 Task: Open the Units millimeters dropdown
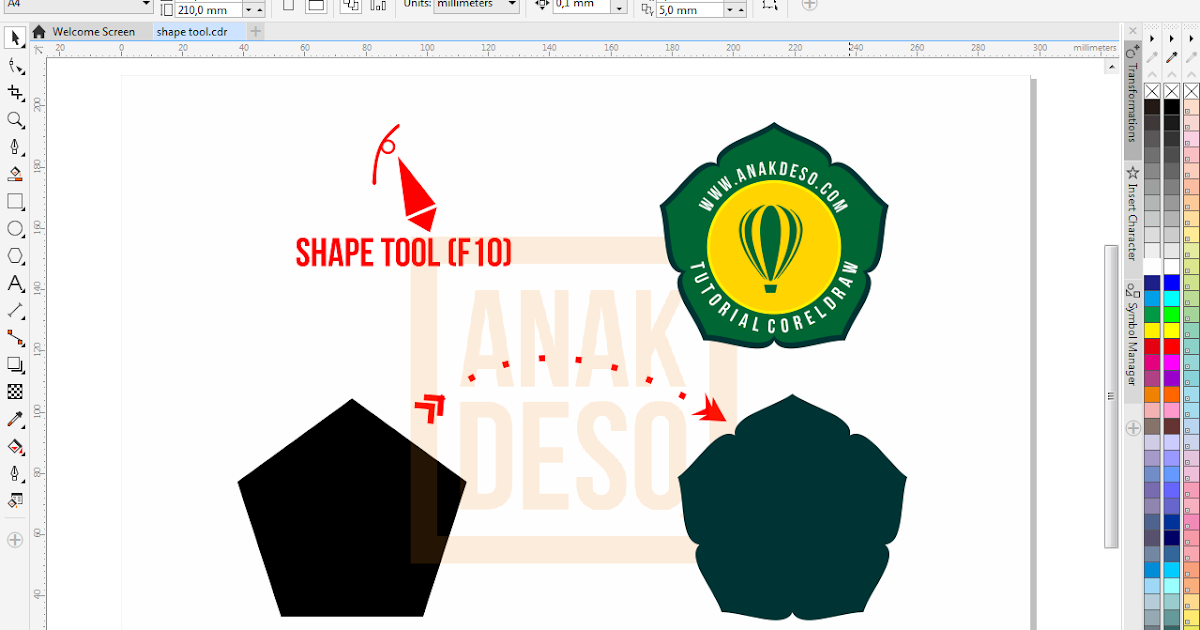[x=511, y=5]
